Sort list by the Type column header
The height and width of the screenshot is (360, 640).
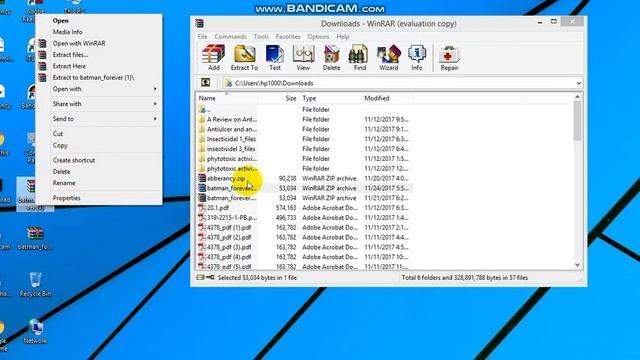330,98
